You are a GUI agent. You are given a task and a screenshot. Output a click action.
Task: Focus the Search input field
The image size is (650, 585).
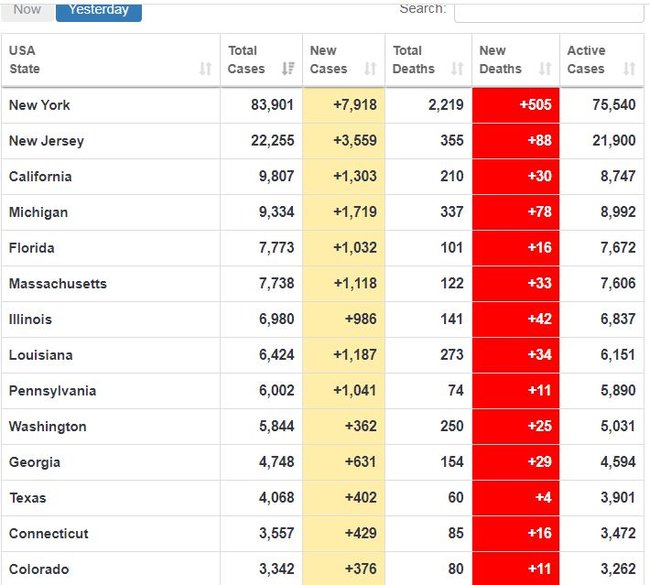(x=548, y=10)
